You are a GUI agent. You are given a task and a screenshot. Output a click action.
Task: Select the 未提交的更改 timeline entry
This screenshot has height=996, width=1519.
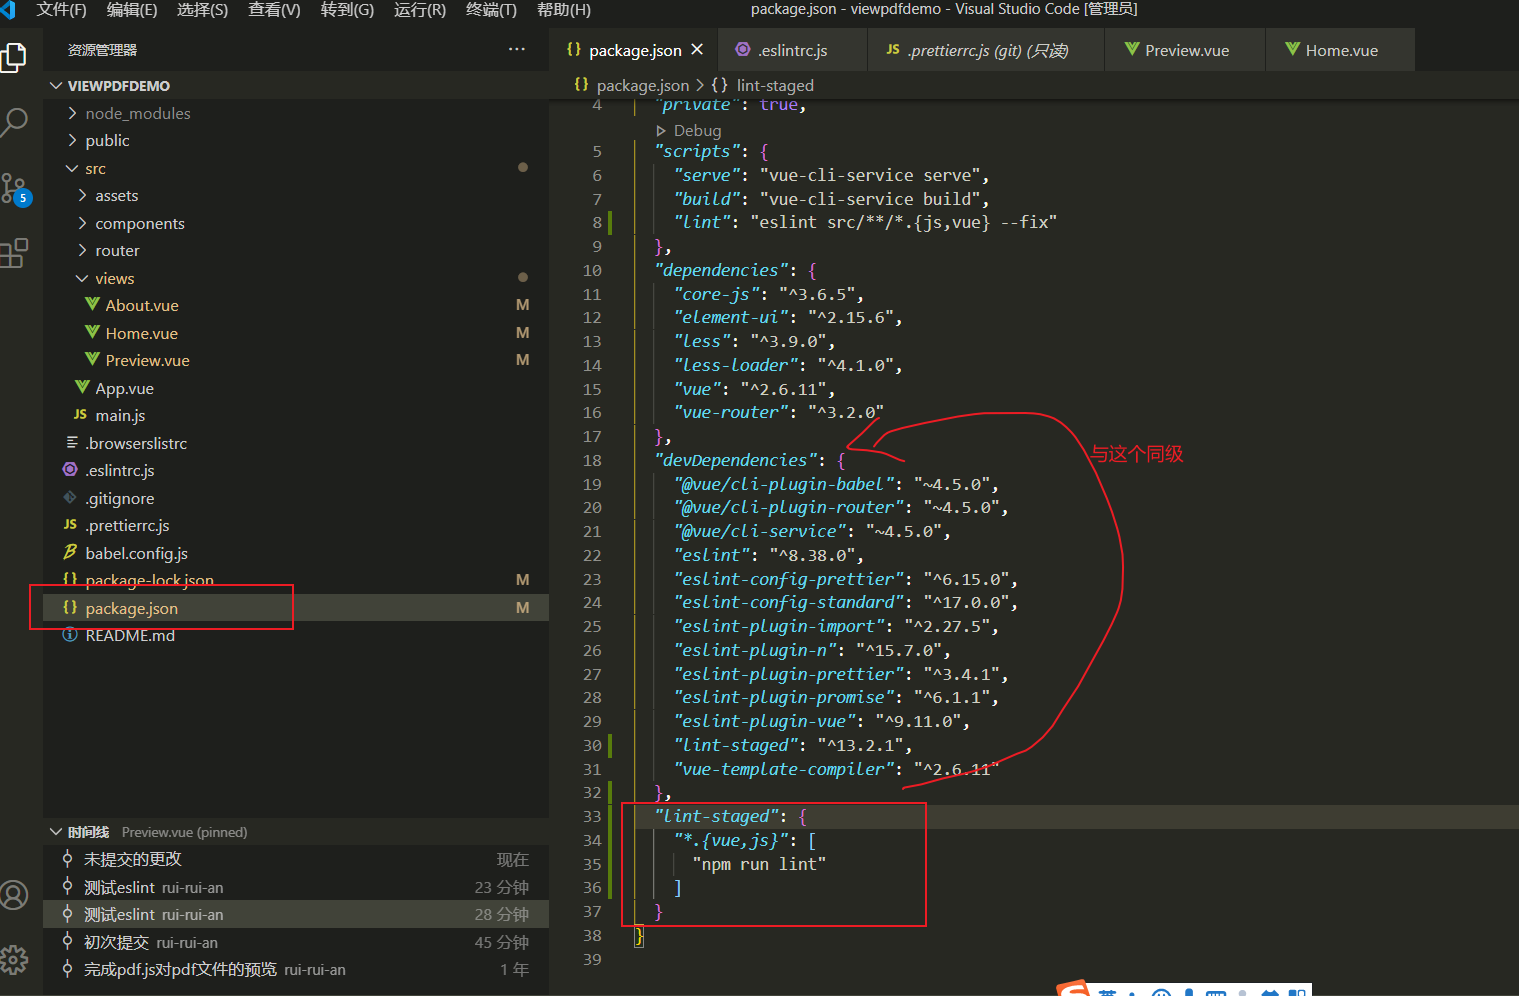click(296, 859)
